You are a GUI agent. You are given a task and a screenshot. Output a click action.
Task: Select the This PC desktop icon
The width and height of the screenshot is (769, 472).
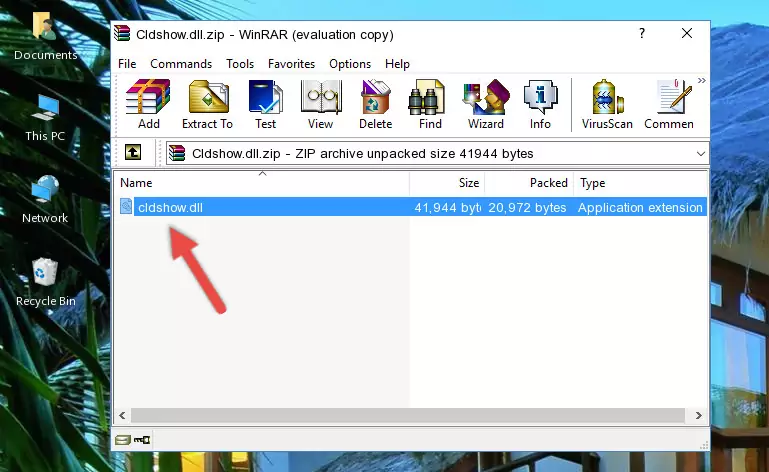pyautogui.click(x=45, y=118)
